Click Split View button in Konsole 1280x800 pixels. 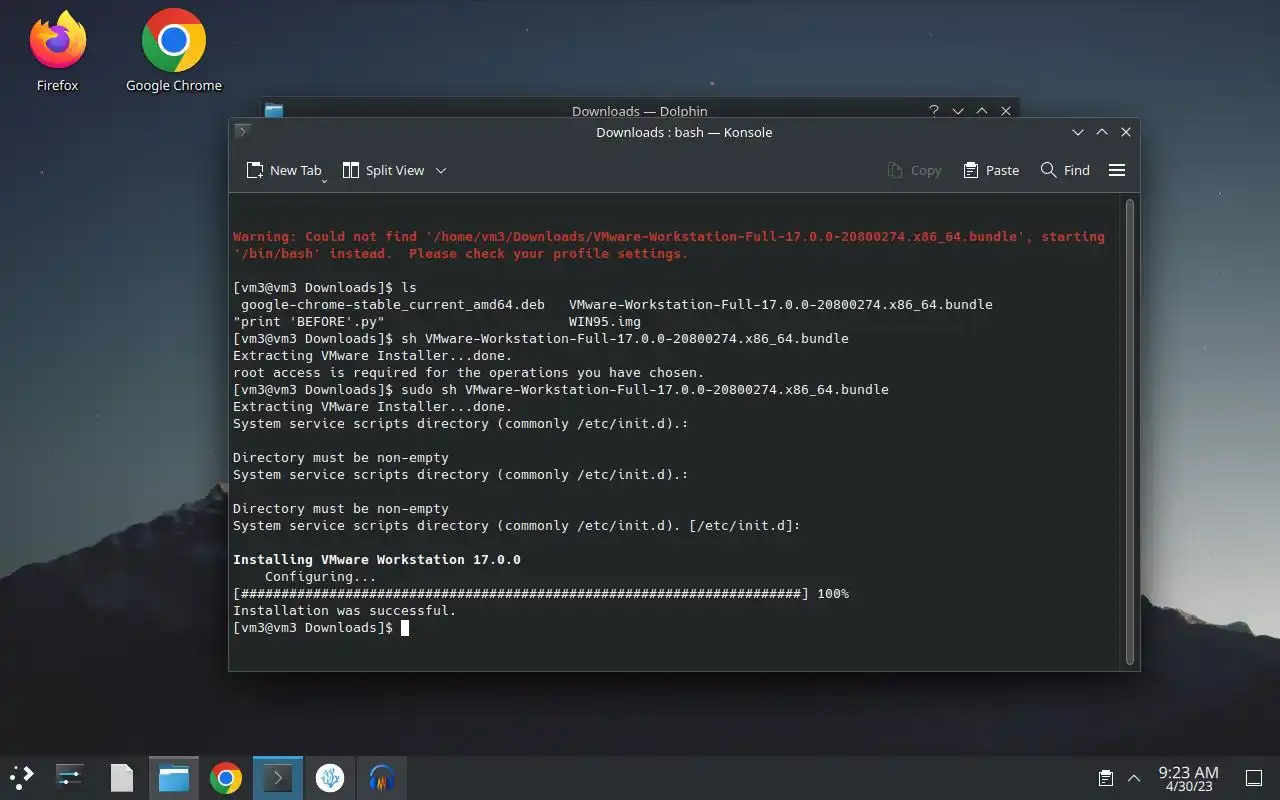pyautogui.click(x=384, y=170)
